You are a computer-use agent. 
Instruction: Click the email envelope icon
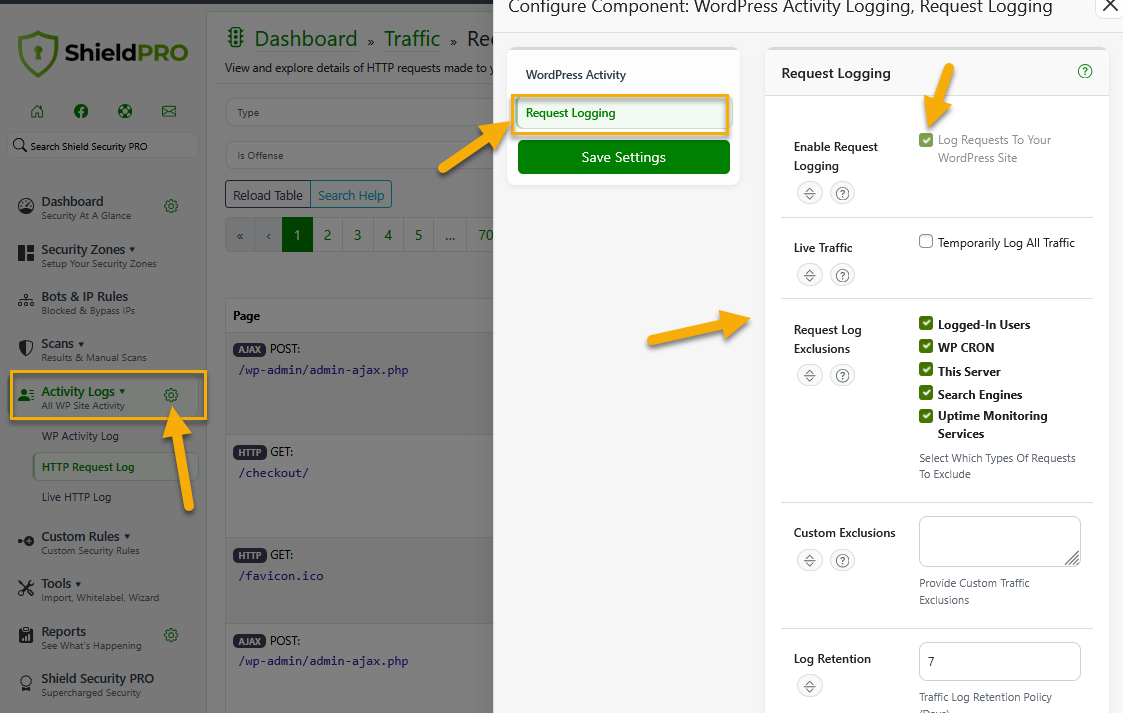pos(169,111)
